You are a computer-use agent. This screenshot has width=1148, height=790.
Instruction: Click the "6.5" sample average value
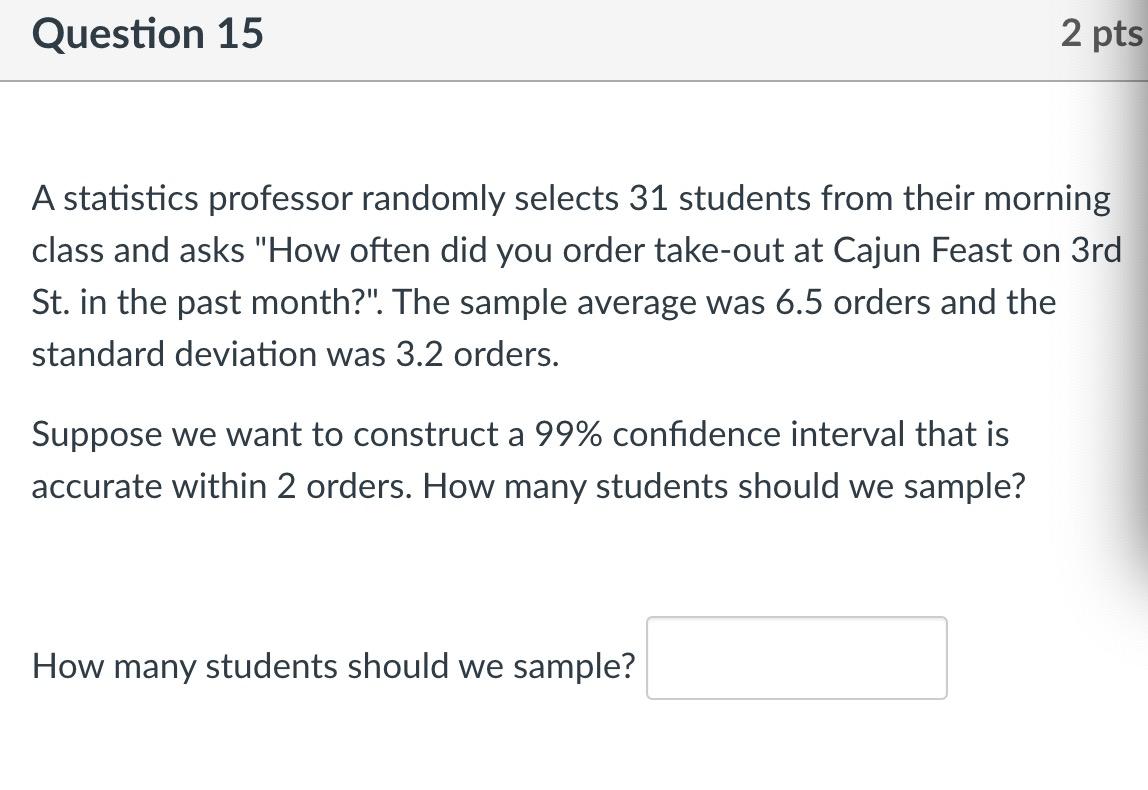pyautogui.click(x=799, y=302)
